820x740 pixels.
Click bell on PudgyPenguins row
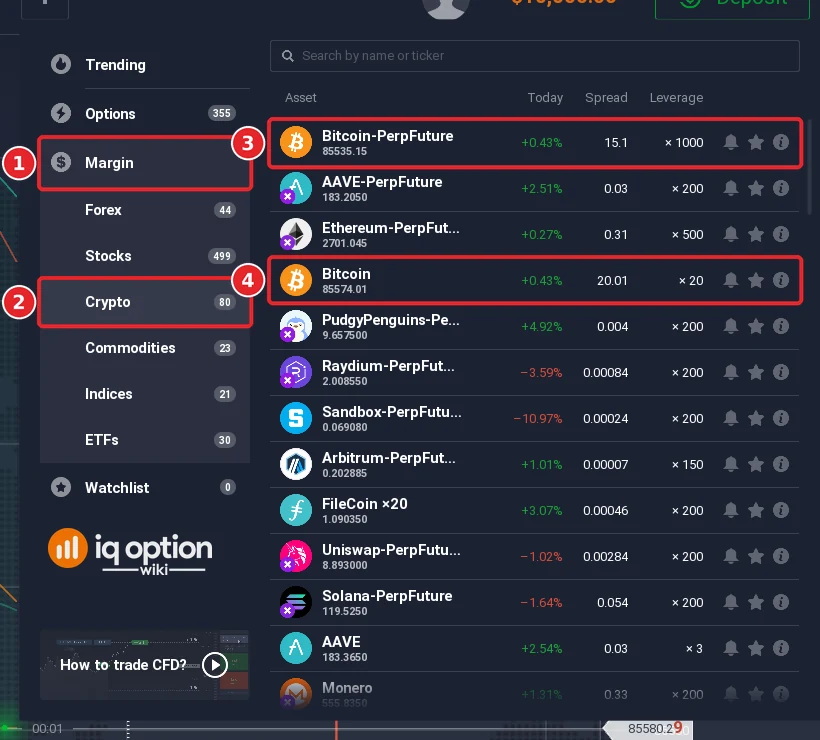[x=731, y=326]
